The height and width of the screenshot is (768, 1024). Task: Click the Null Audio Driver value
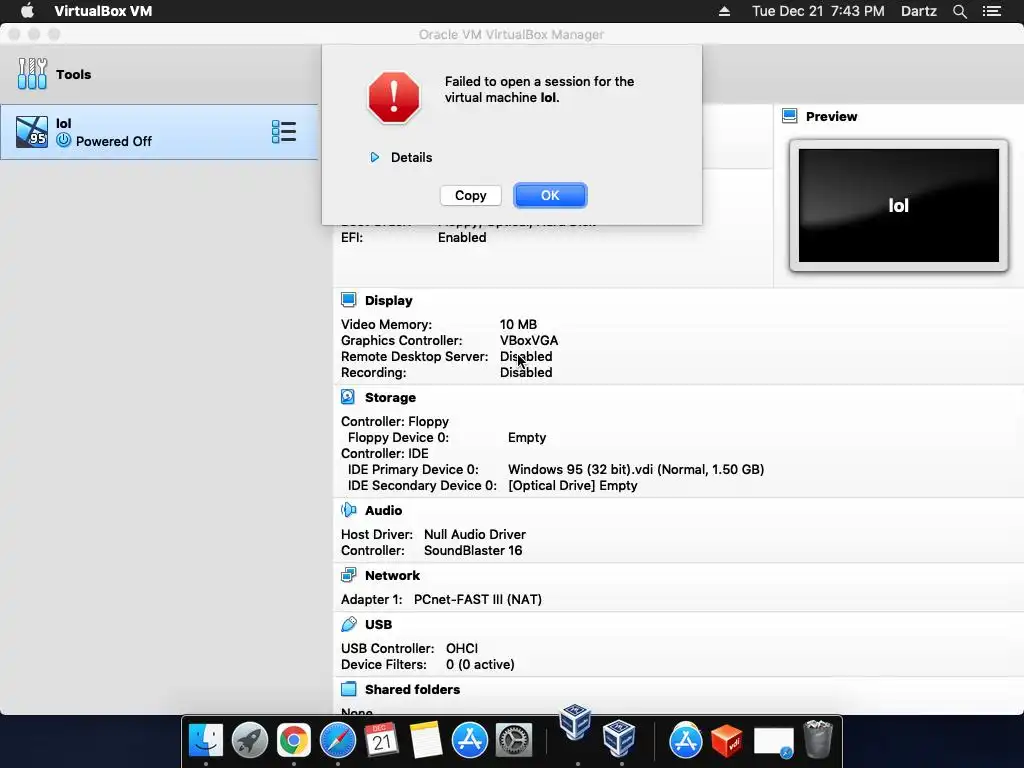[x=474, y=534]
